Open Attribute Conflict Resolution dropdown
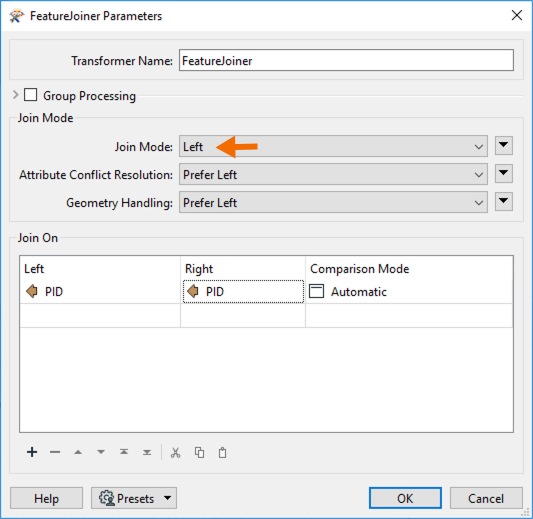 [333, 174]
